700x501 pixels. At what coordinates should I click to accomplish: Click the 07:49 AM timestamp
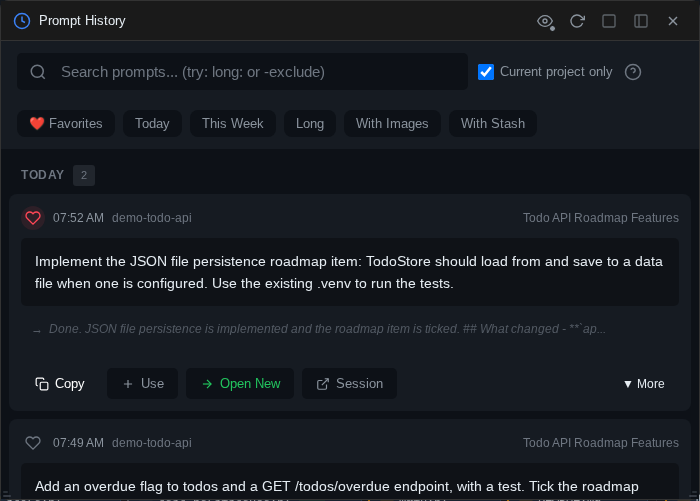tap(78, 443)
